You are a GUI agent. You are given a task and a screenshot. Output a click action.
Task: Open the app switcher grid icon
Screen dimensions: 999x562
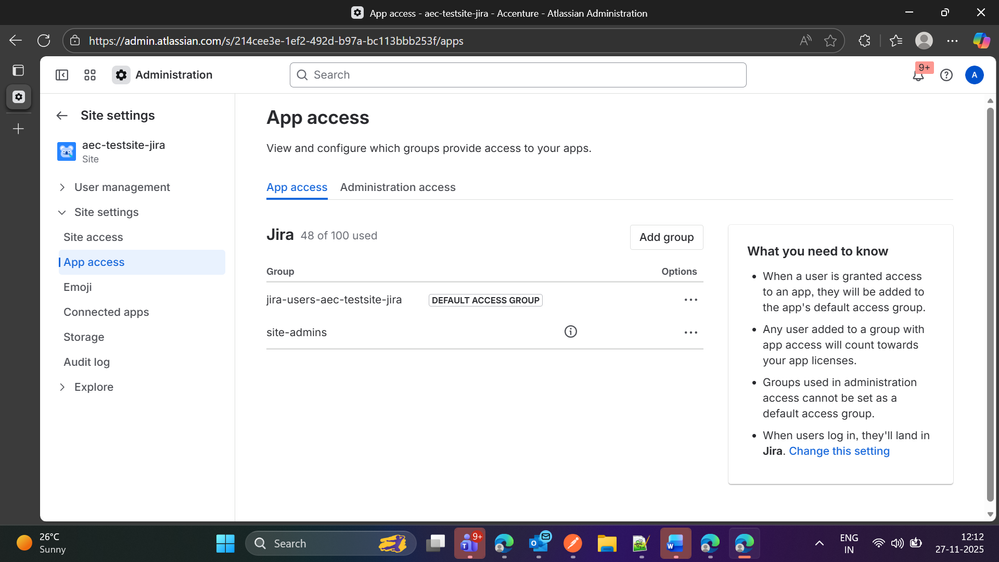(90, 75)
